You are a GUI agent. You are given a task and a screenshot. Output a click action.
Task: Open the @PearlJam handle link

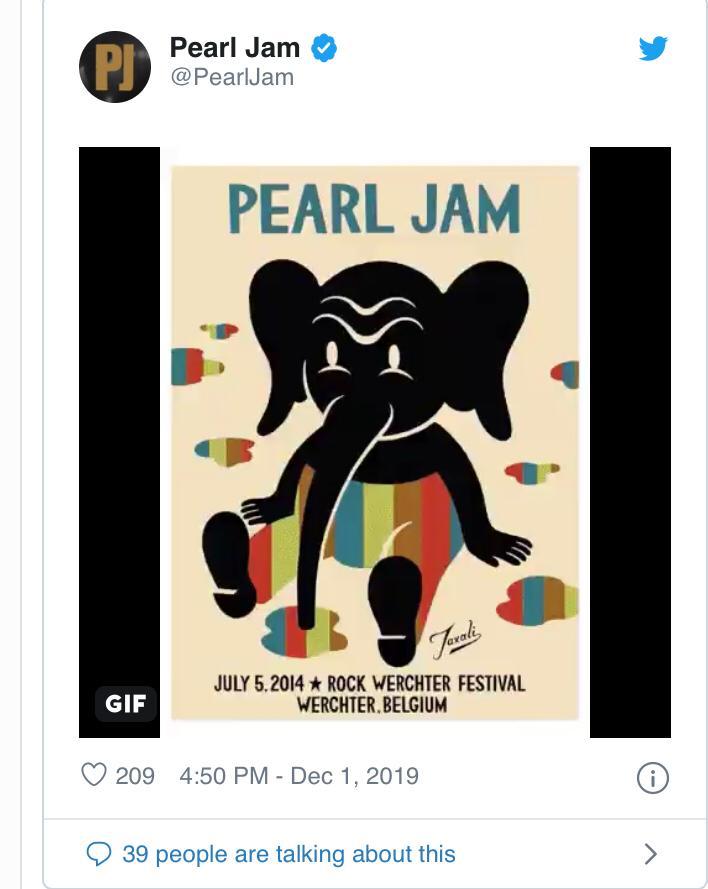click(x=232, y=77)
